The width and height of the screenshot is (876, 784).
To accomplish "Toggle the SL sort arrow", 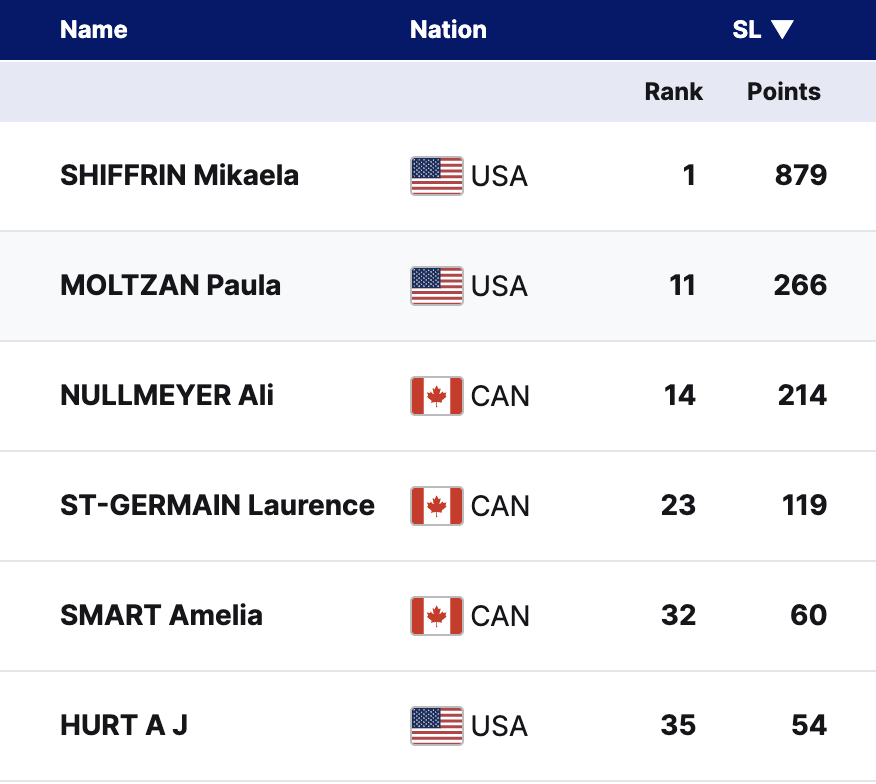I will tap(782, 30).
